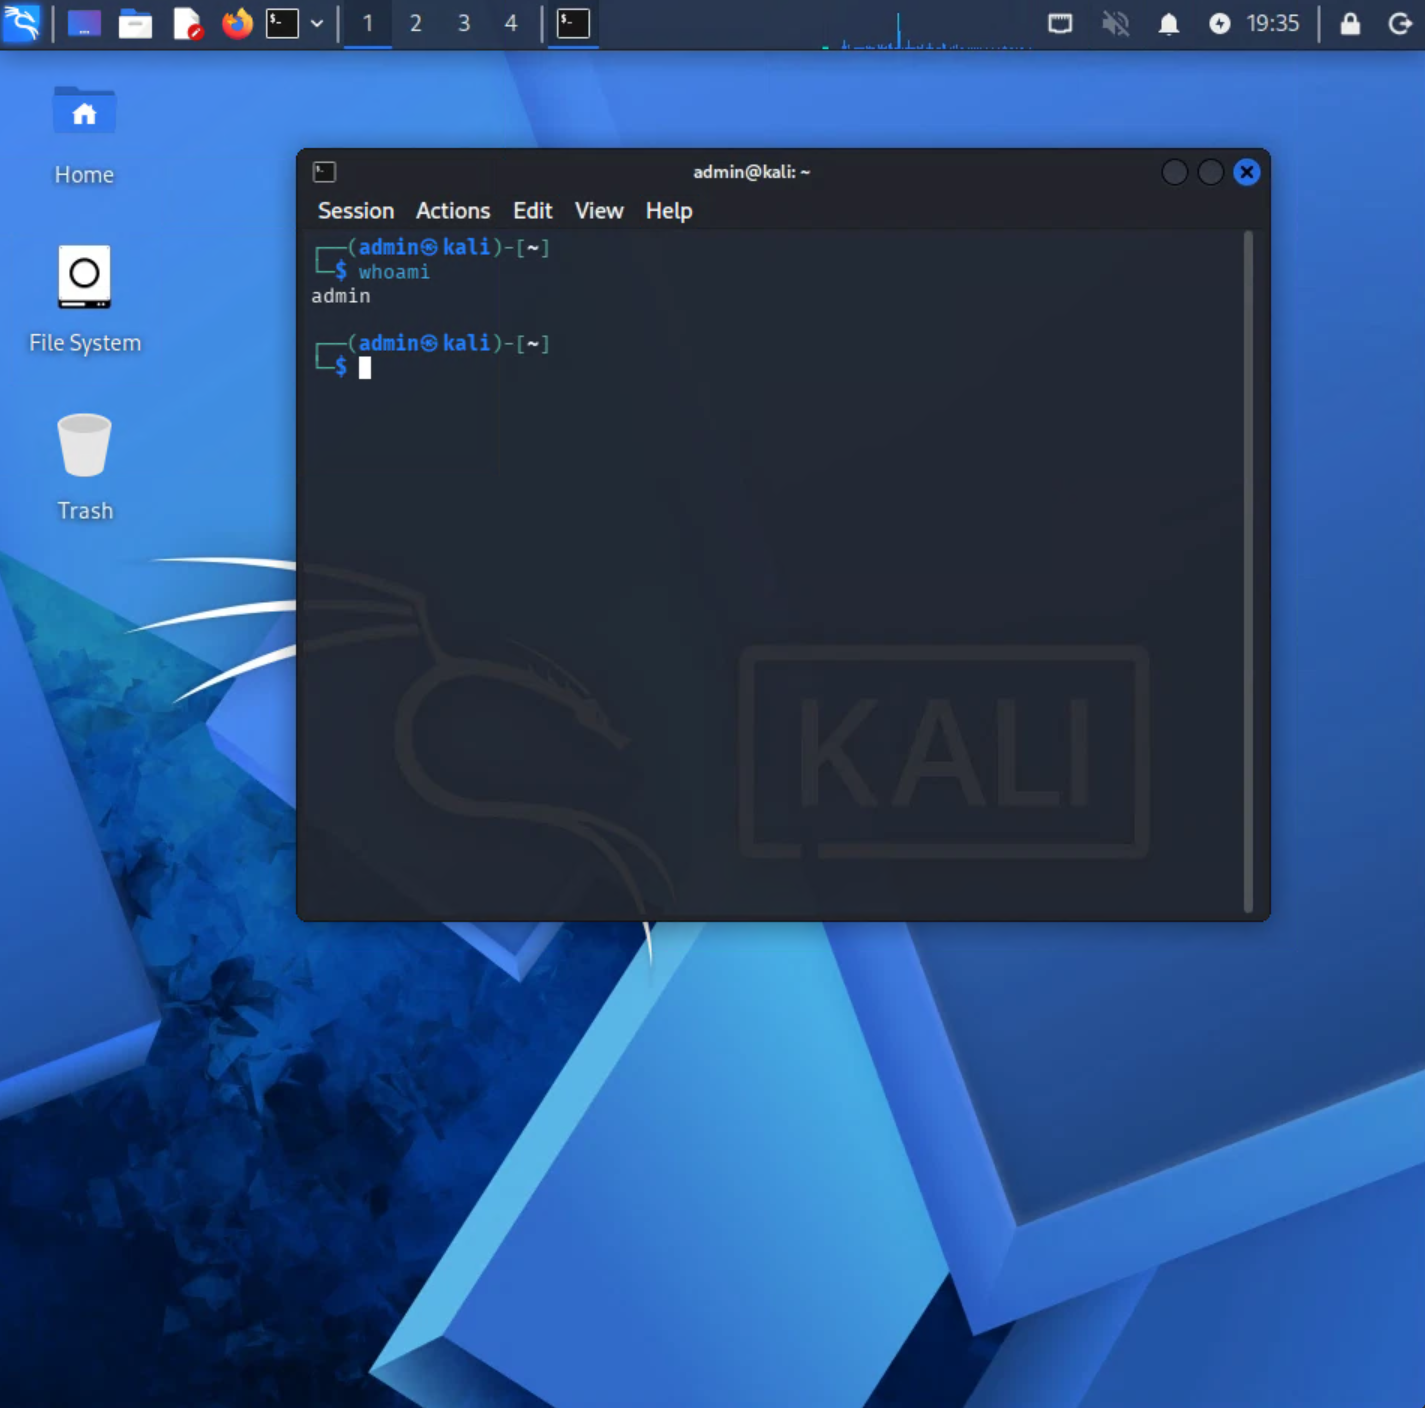Select the File System desktop icon
This screenshot has height=1408, width=1425.
(x=85, y=300)
